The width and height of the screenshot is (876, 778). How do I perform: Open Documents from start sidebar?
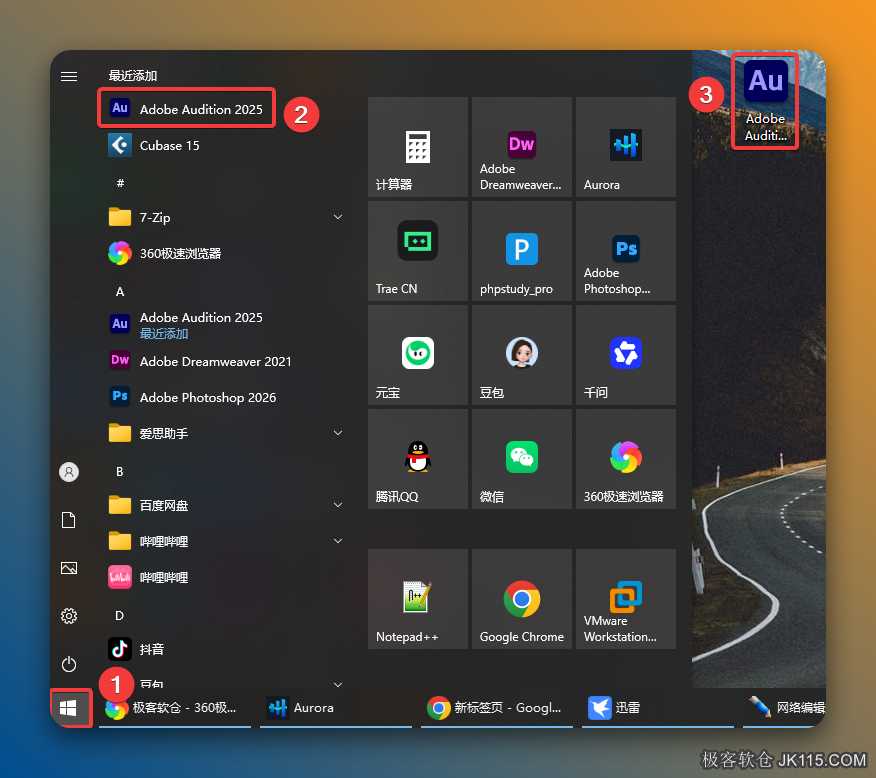pos(69,520)
